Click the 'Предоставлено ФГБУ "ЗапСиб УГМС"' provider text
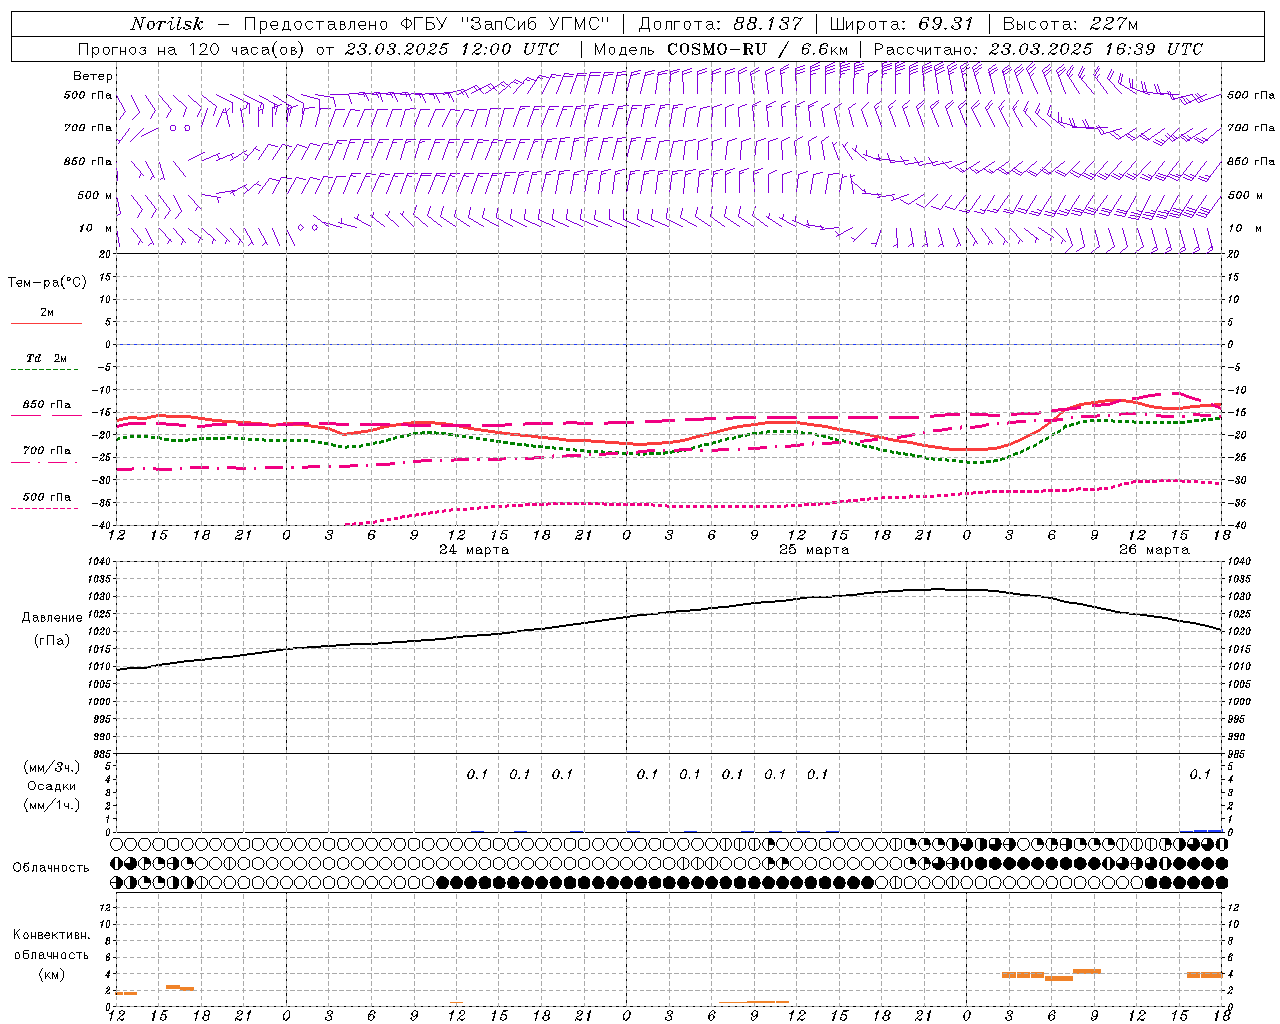Screen dimensions: 1280x1024 click(427, 24)
